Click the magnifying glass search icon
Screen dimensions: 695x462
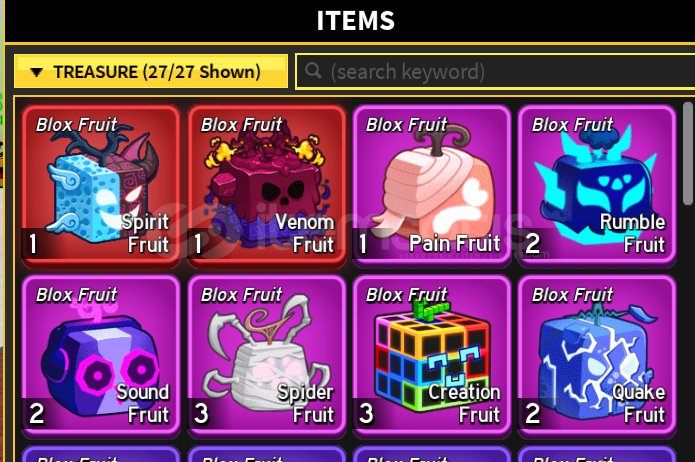coord(313,71)
